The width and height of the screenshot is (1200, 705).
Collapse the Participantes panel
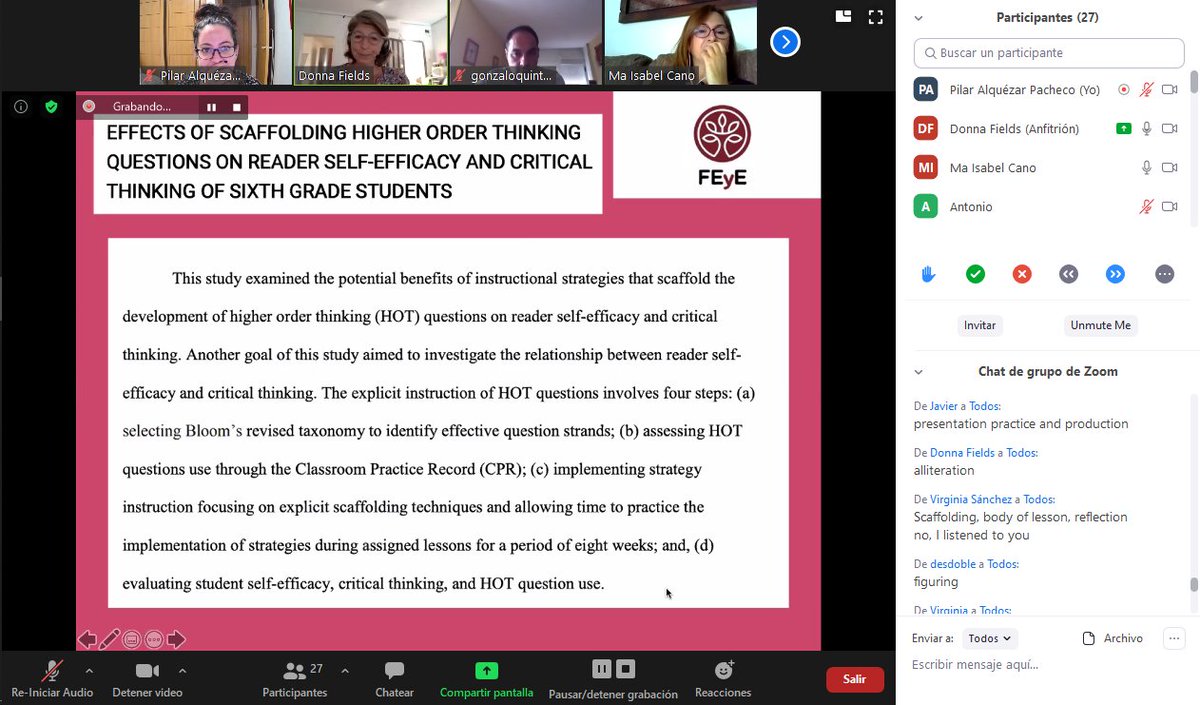tap(918, 17)
